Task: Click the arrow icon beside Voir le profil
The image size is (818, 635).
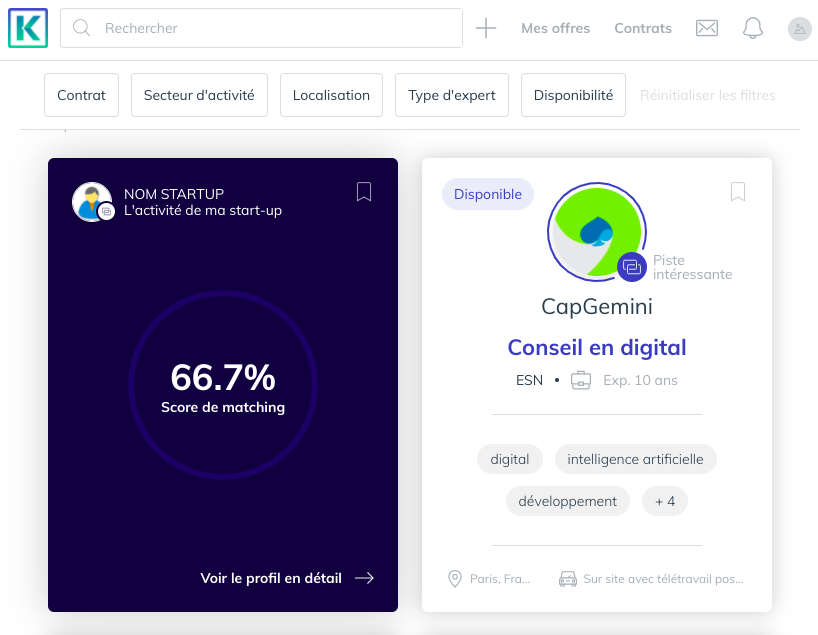Action: [364, 578]
